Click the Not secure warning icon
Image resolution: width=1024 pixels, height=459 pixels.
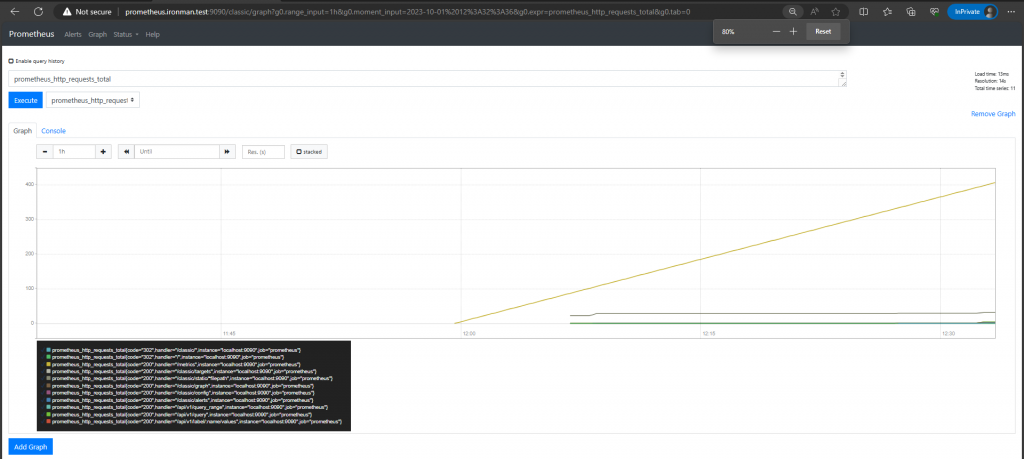pyautogui.click(x=66, y=12)
